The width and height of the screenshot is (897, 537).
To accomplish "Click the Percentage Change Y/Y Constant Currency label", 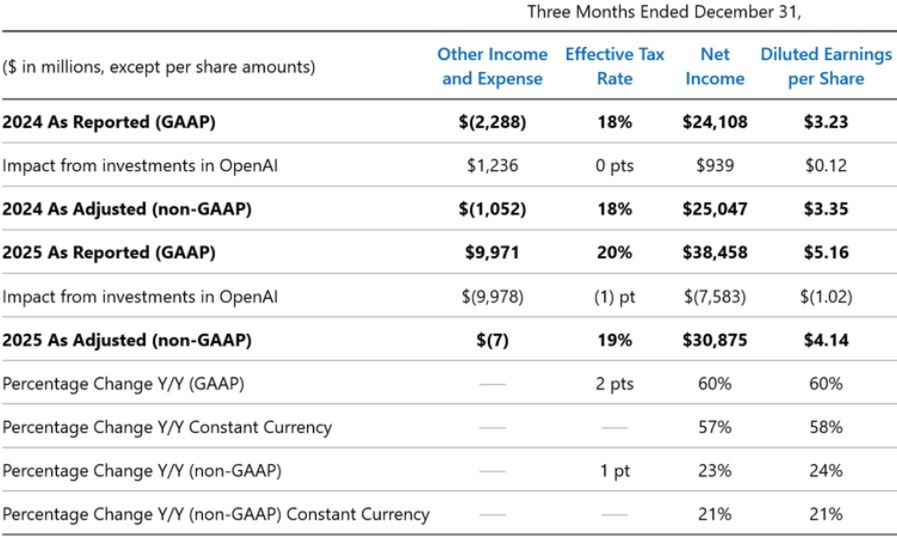I will 167,427.
